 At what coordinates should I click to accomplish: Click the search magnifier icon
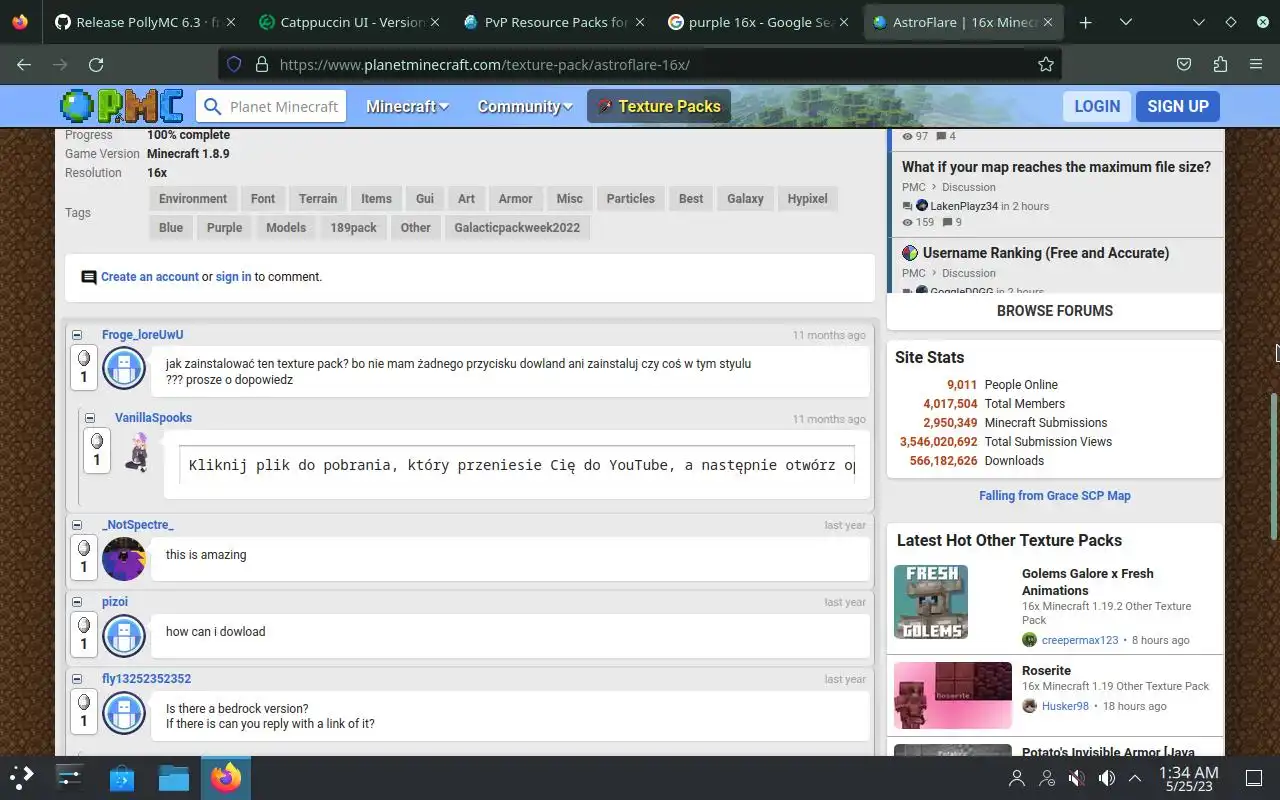click(x=212, y=106)
